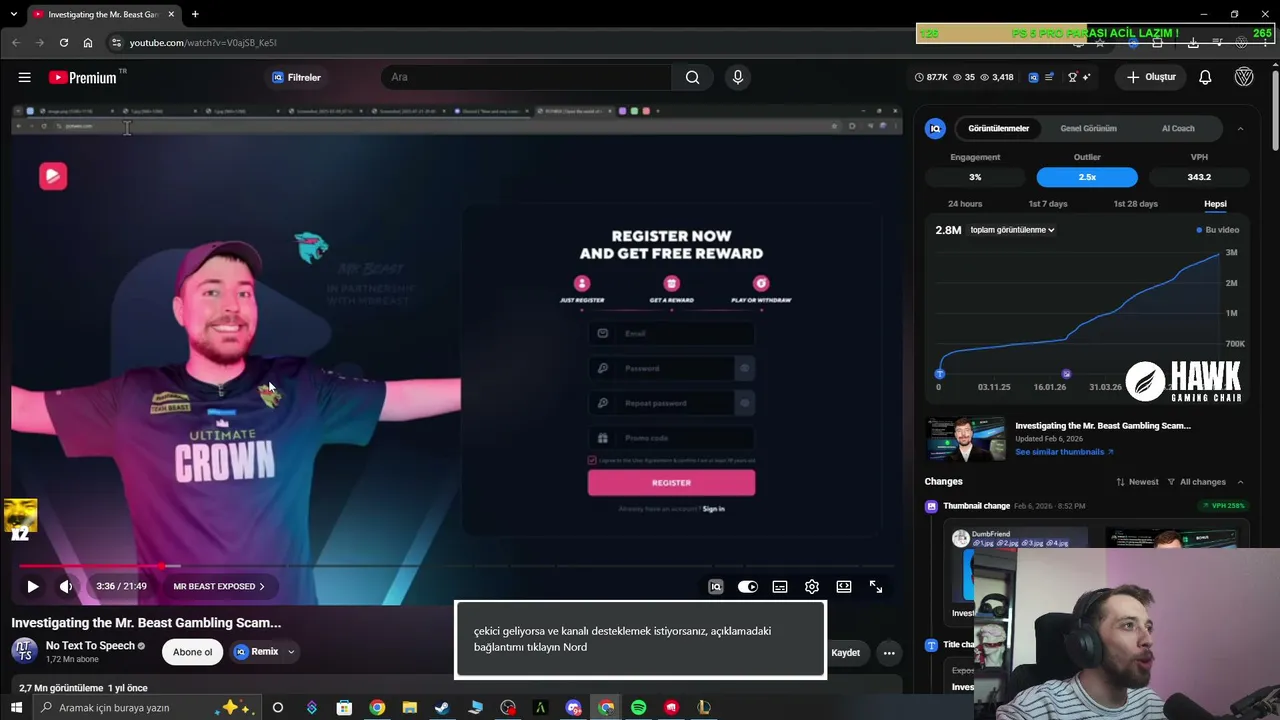Open Chrome tab search dropdown
Screen dimensions: 1280x720
tap(14, 14)
